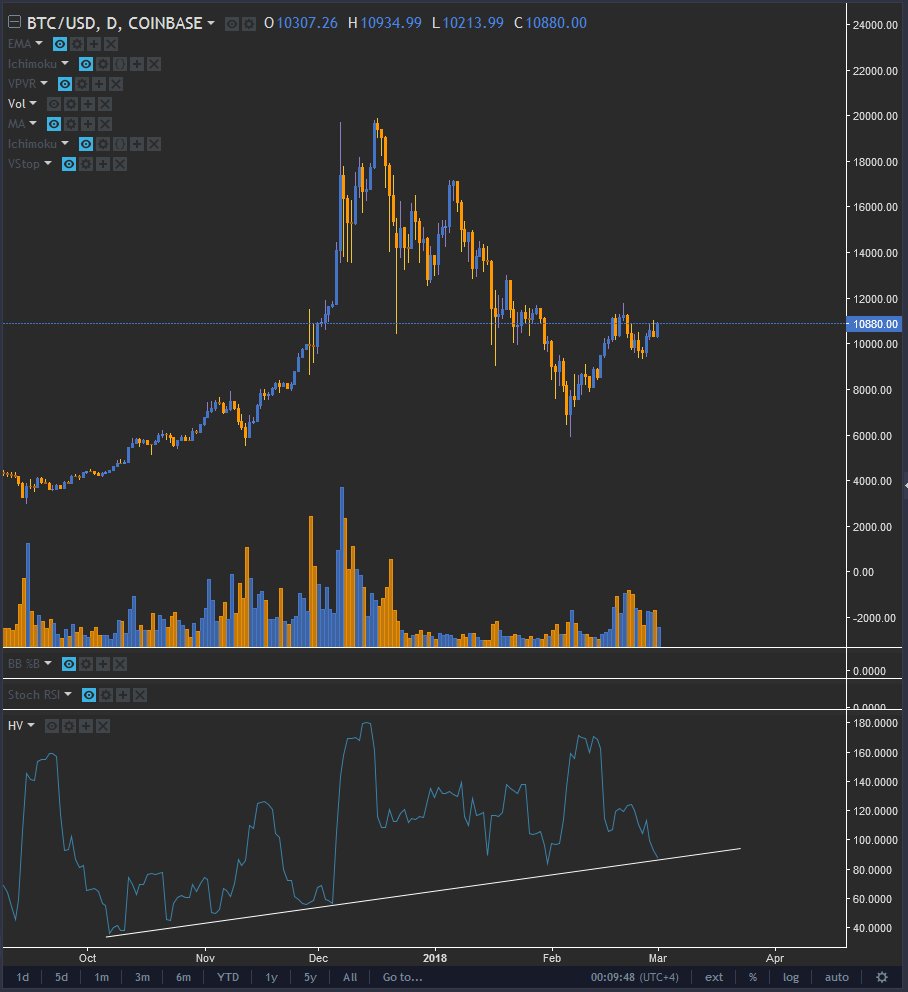This screenshot has height=992, width=908.
Task: Toggle HV indicator visibility eye
Action: [52, 726]
